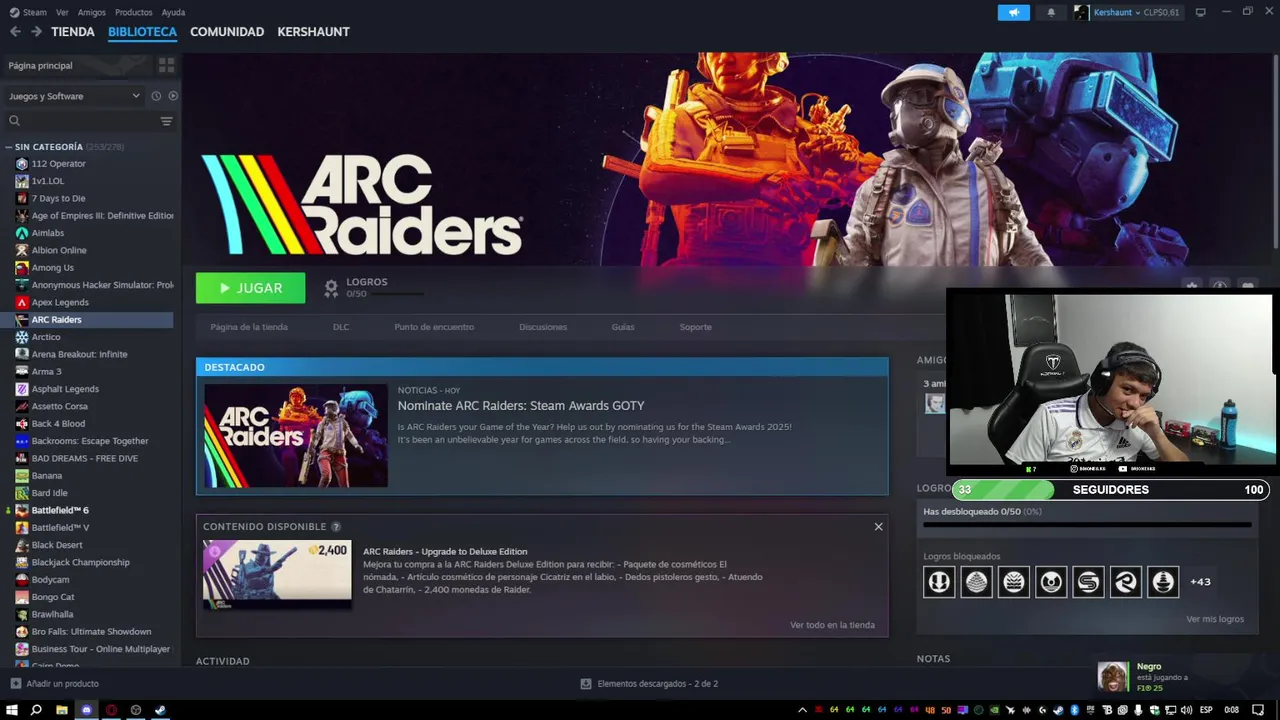
Task: Click the library search field
Action: pos(88,121)
